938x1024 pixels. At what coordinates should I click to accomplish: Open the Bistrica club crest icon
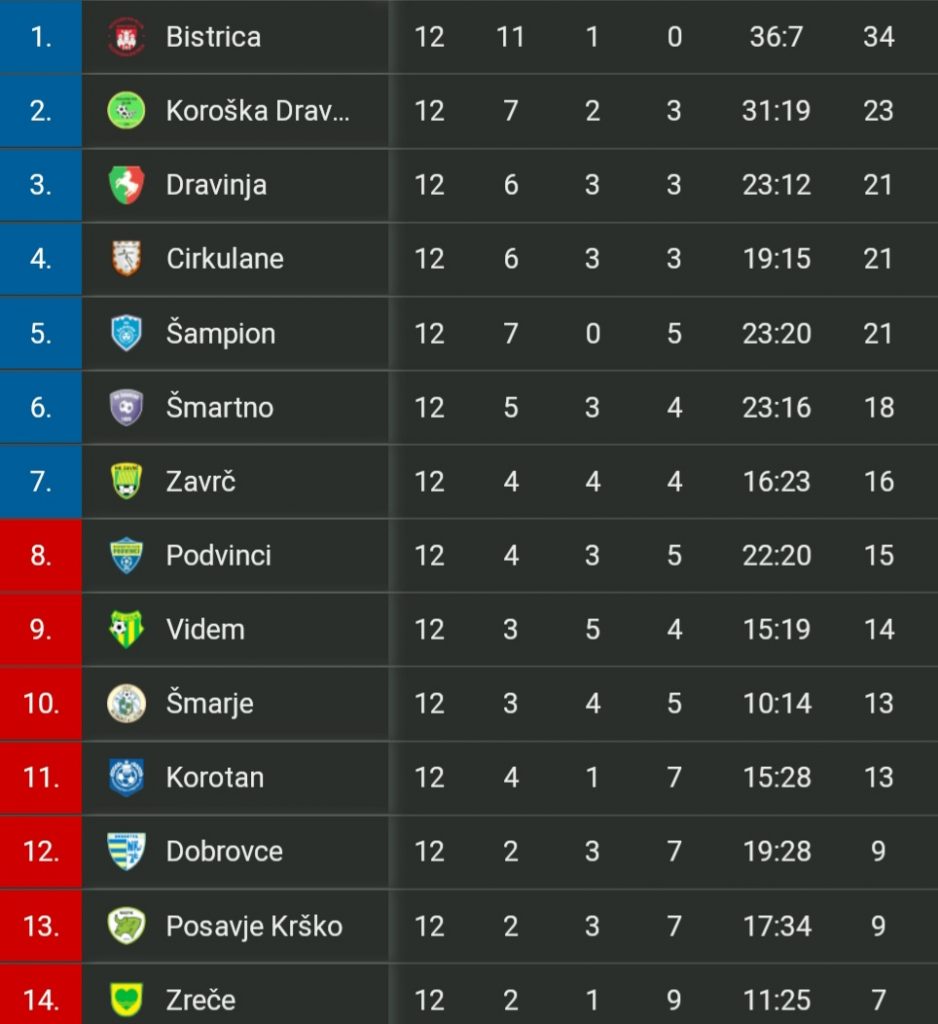click(x=125, y=37)
